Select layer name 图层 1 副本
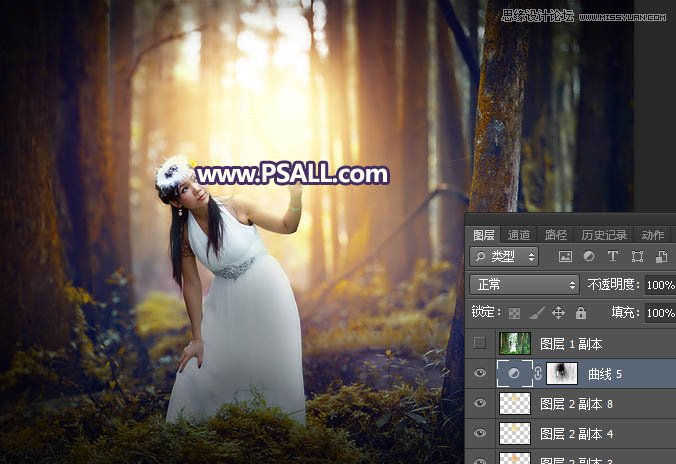676x464 pixels. (x=571, y=344)
